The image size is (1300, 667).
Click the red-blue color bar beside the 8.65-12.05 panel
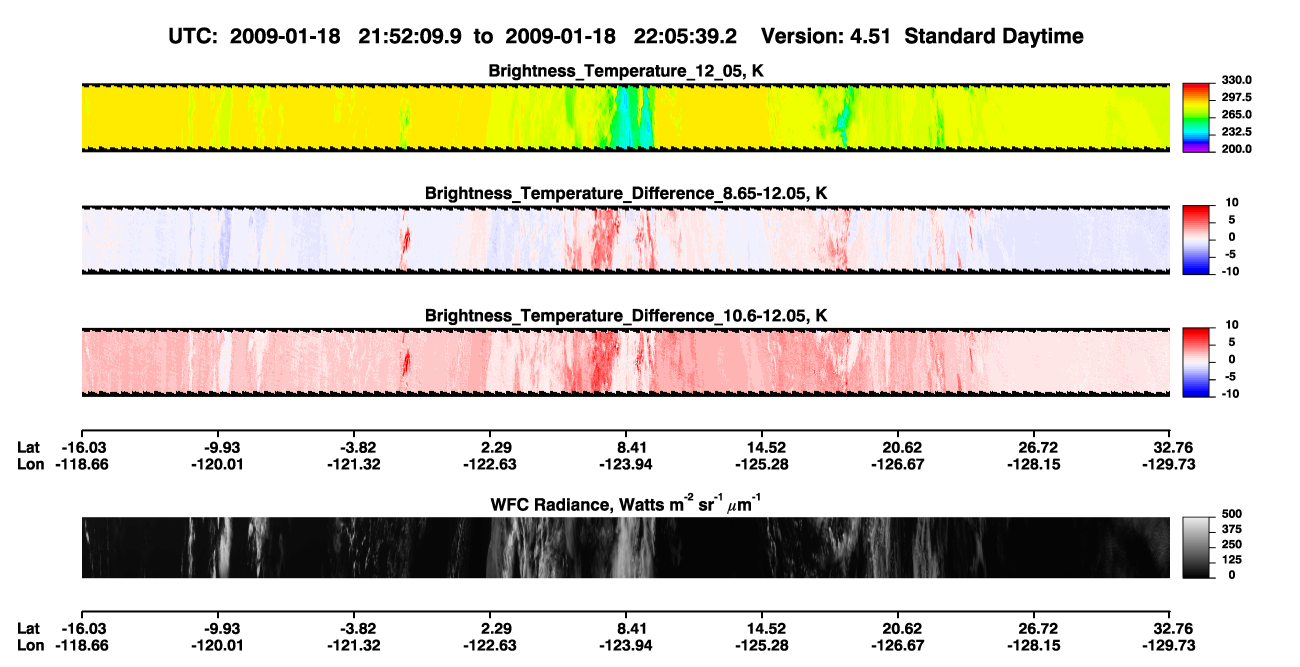[x=1197, y=241]
